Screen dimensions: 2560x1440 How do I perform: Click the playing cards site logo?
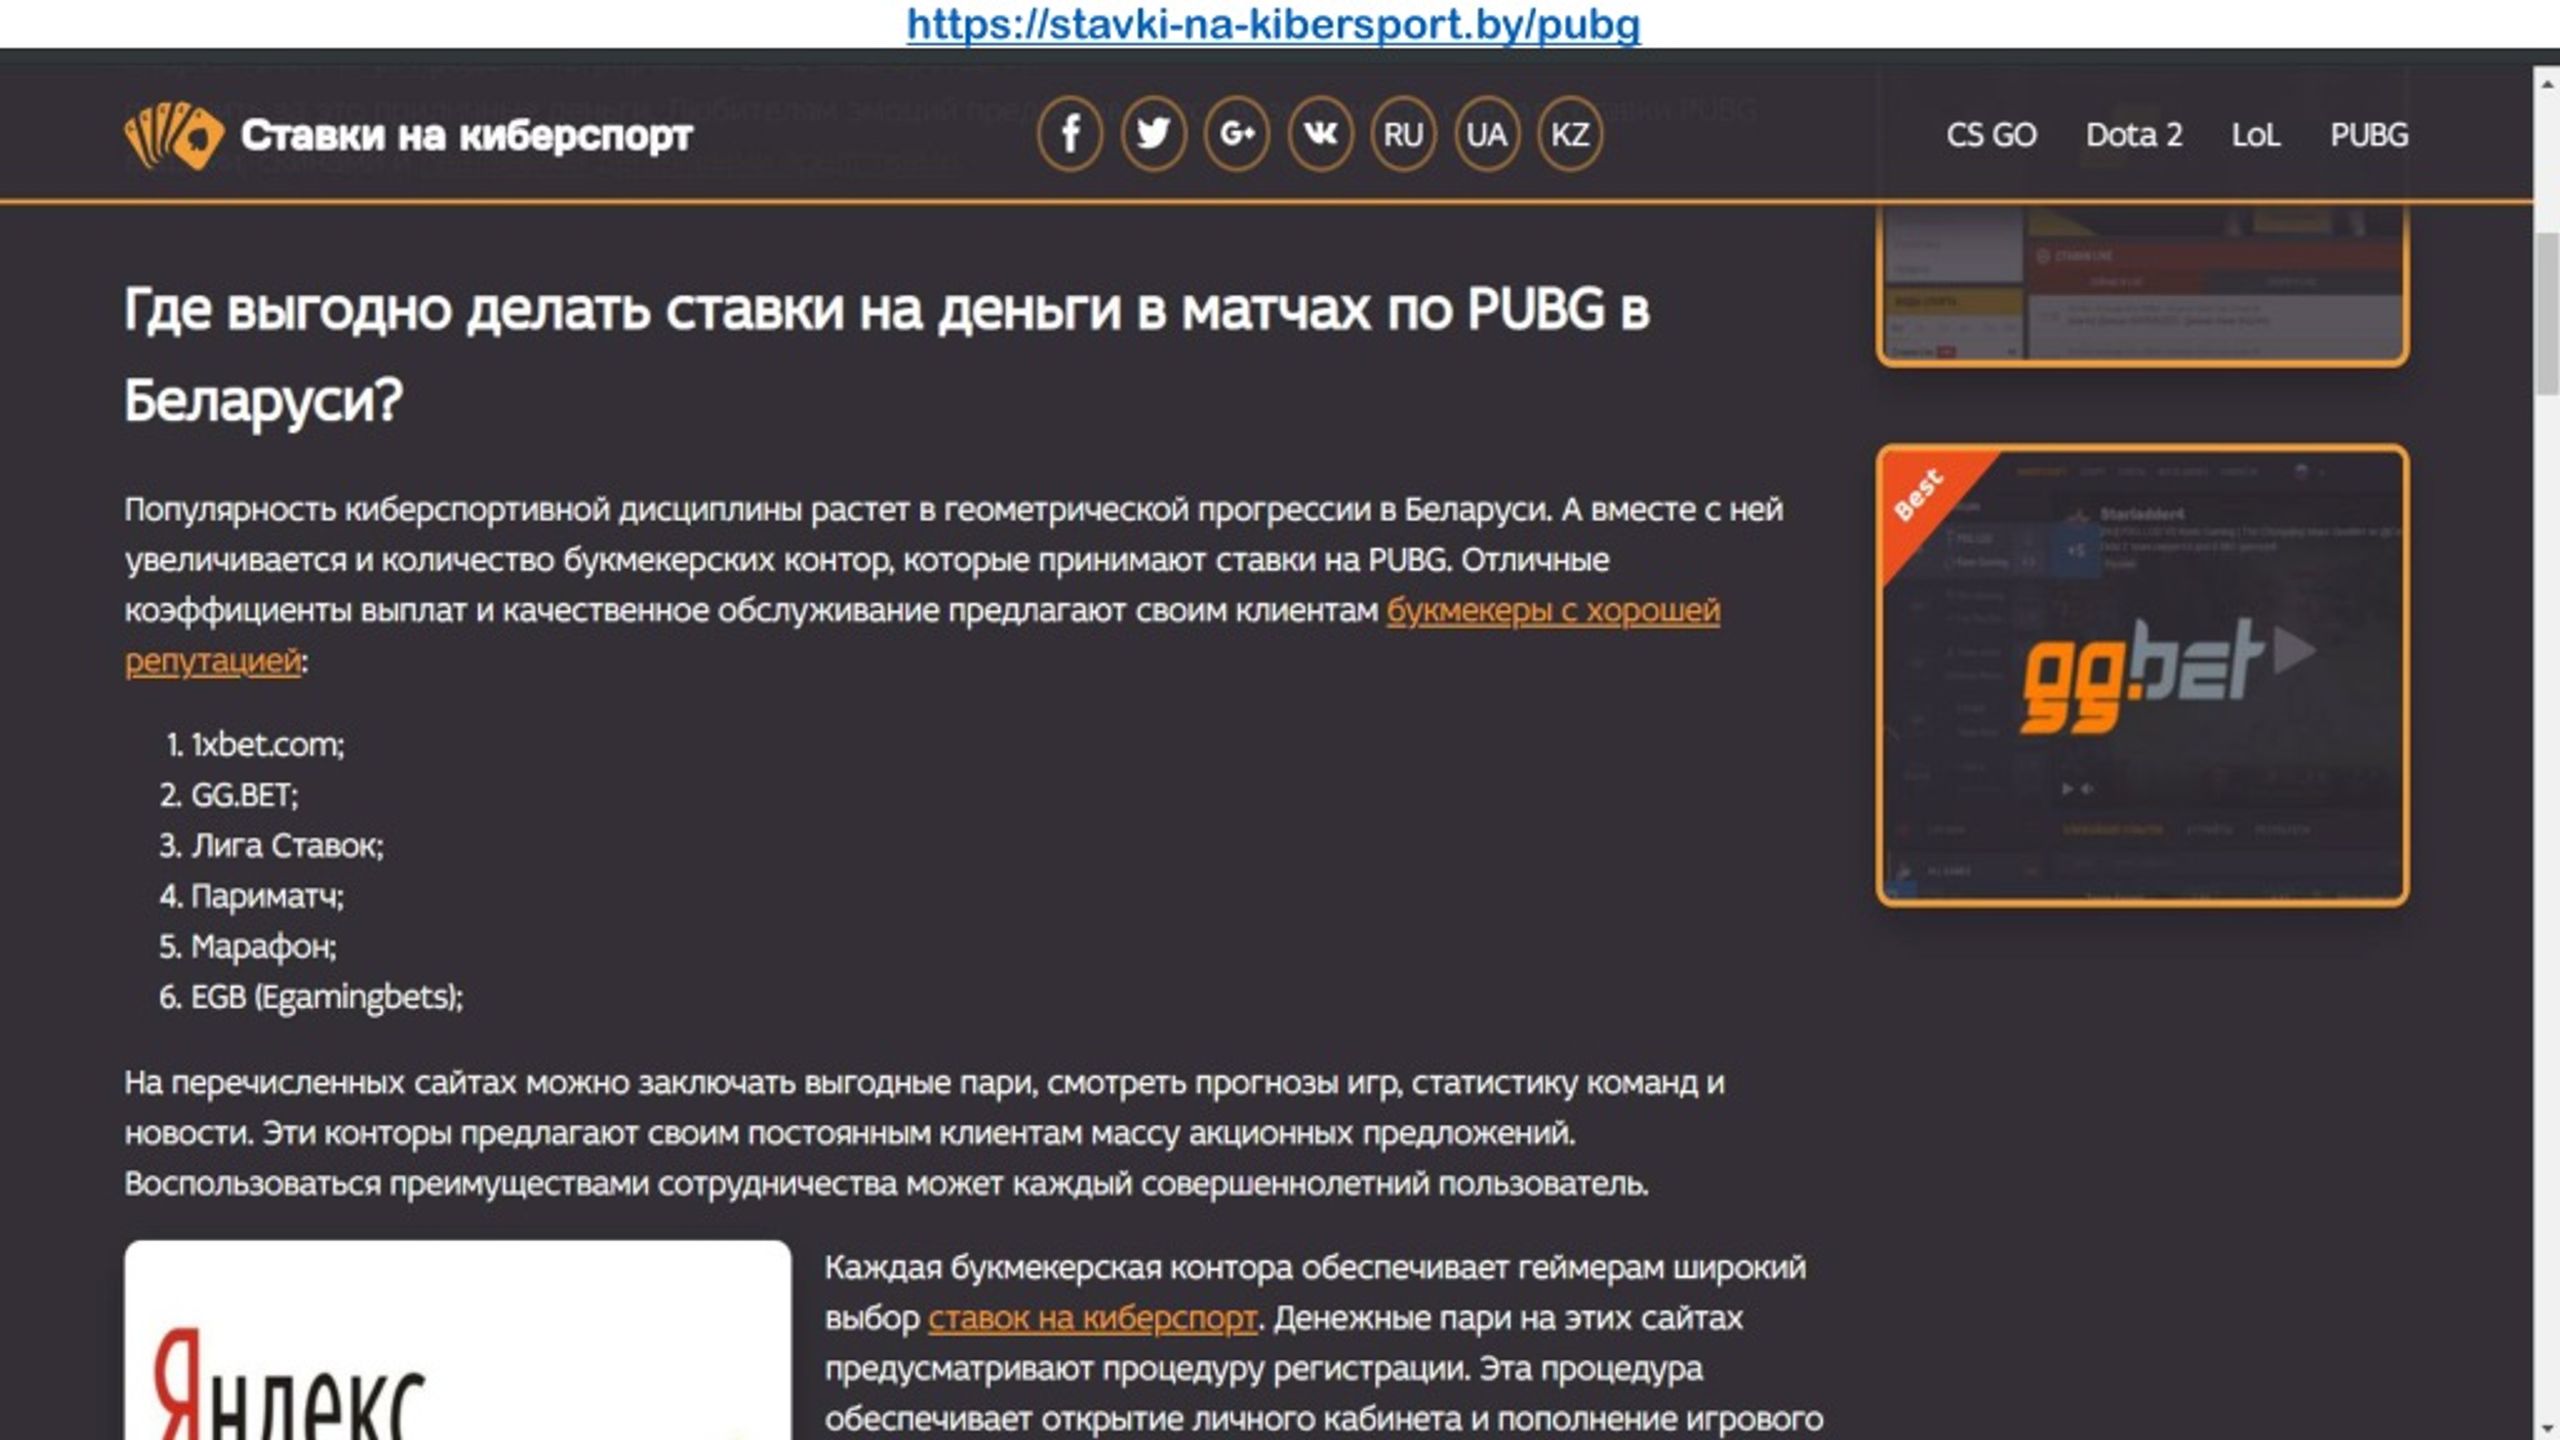point(174,135)
